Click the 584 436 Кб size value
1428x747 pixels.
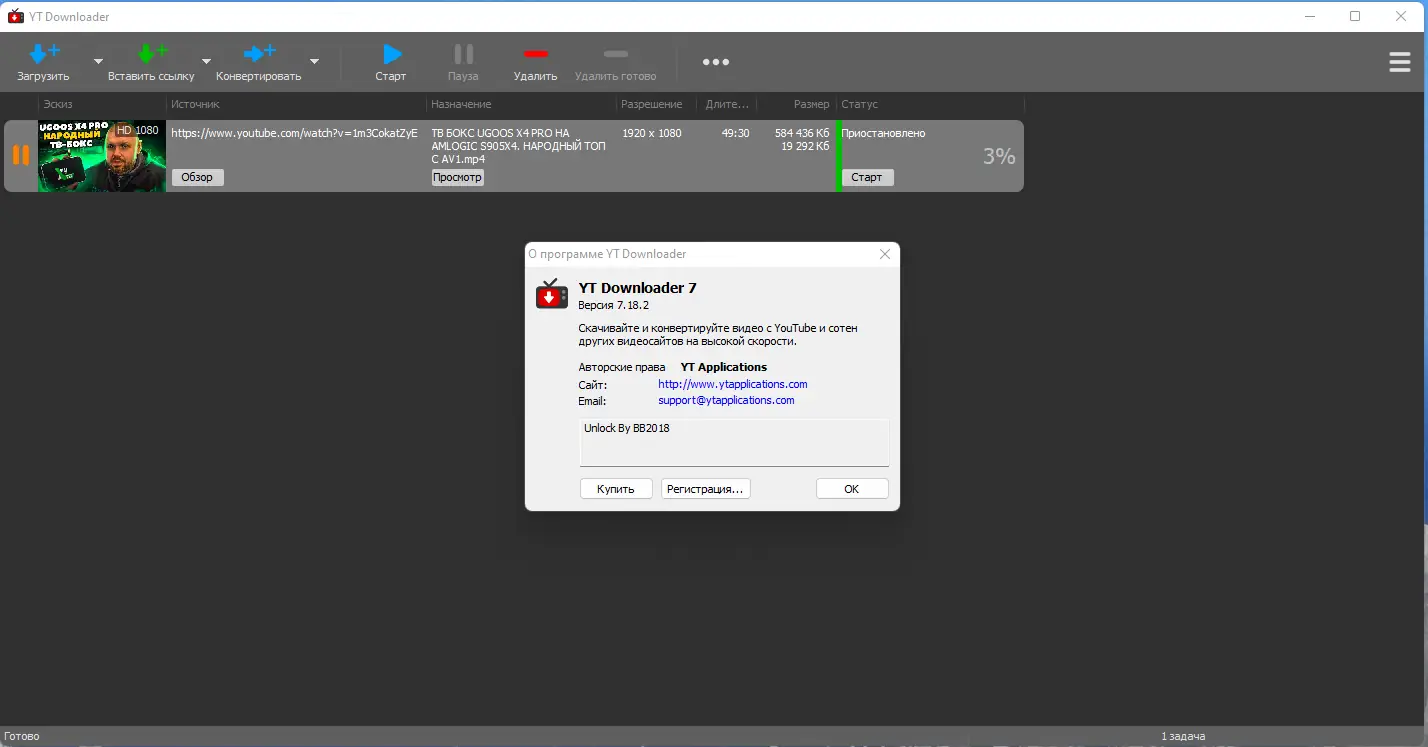click(802, 132)
